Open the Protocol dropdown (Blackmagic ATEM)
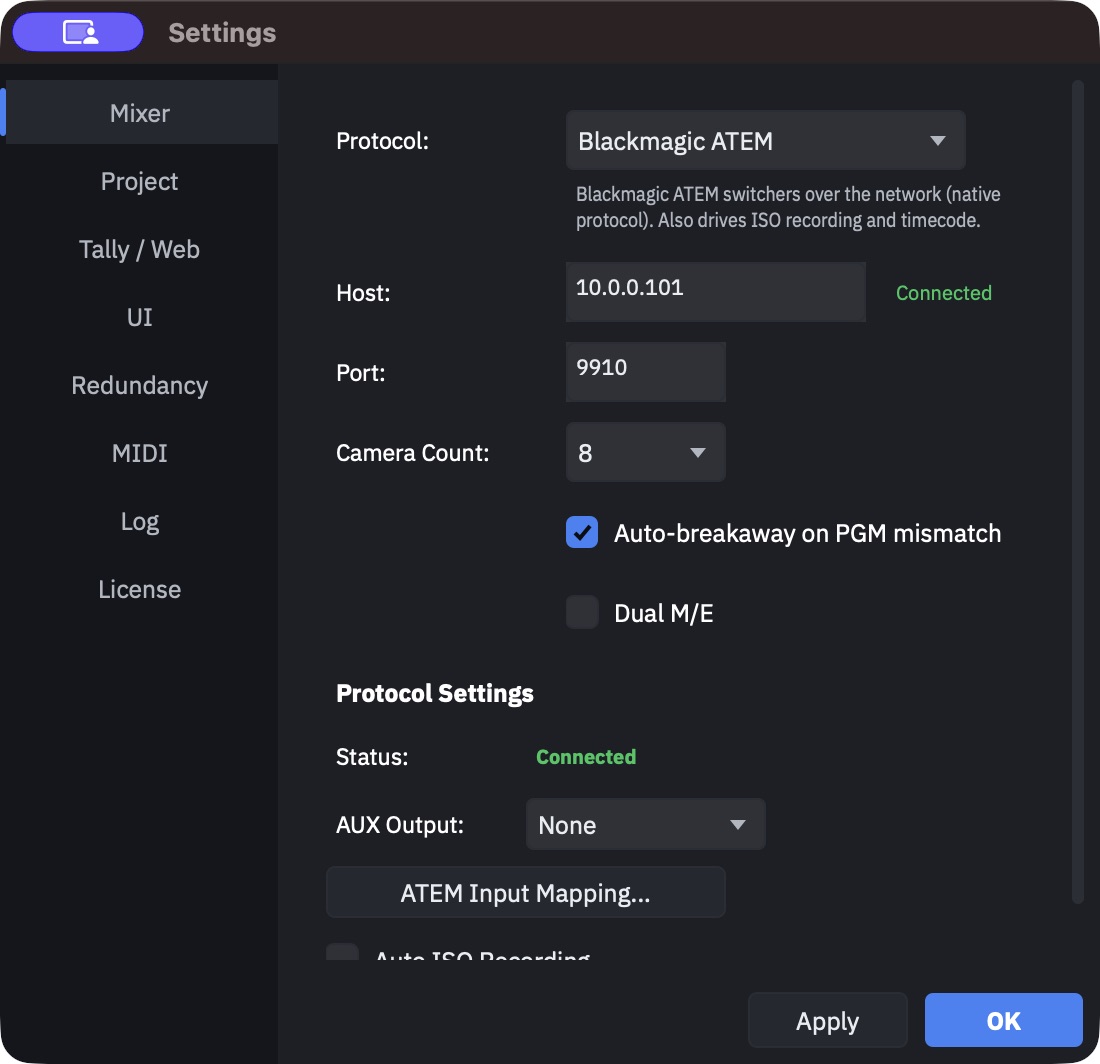The image size is (1100, 1064). click(765, 140)
